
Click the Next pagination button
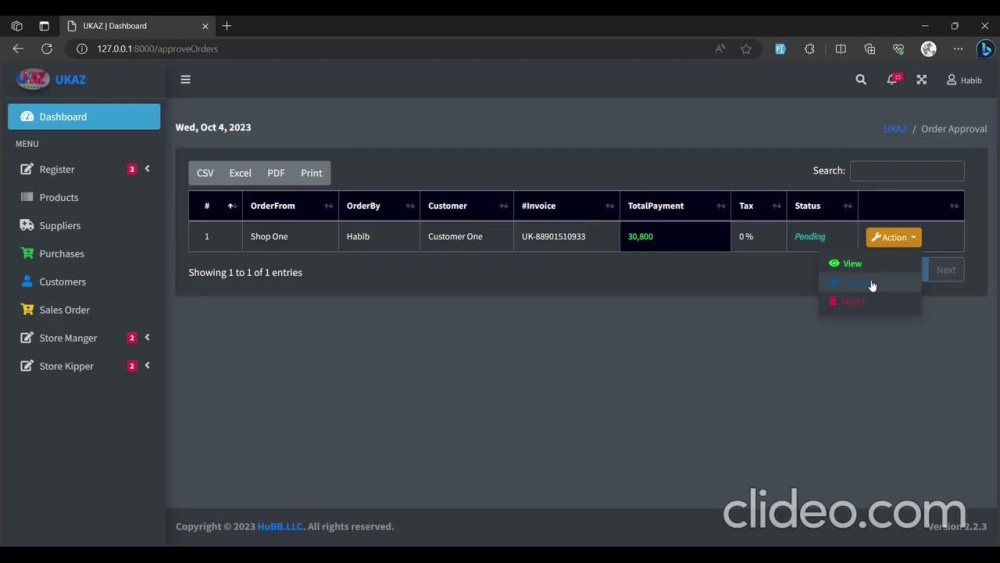946,270
